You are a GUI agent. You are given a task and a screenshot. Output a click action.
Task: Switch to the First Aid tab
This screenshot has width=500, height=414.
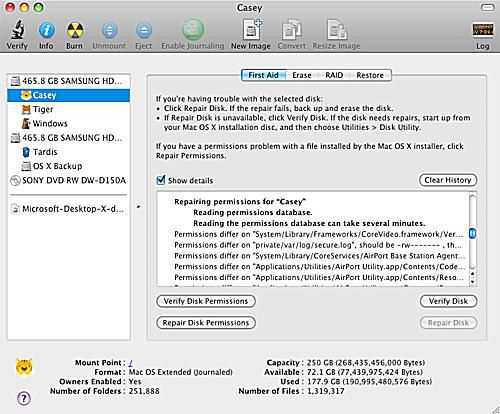[x=263, y=75]
